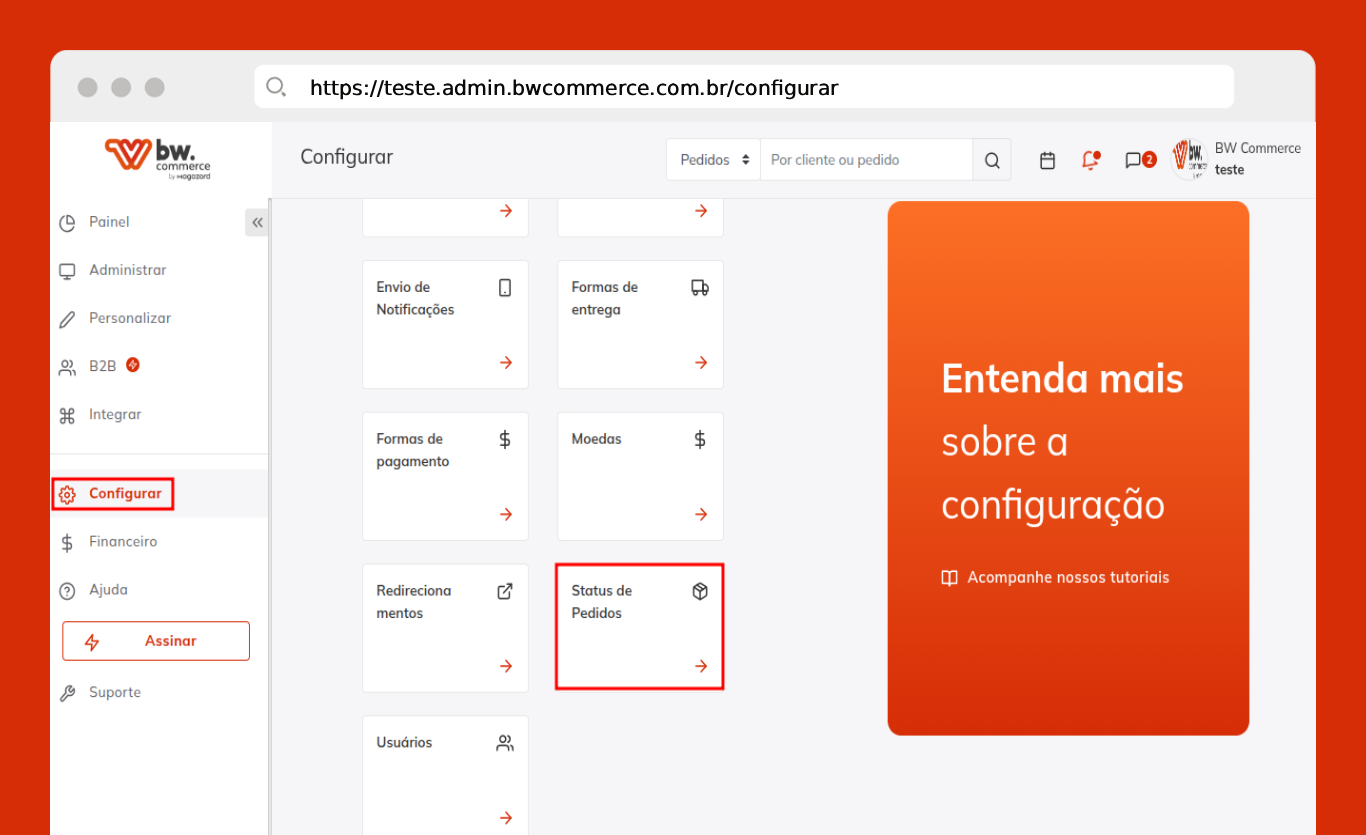The image size is (1366, 835).
Task: Click the search magnifier button
Action: [991, 160]
